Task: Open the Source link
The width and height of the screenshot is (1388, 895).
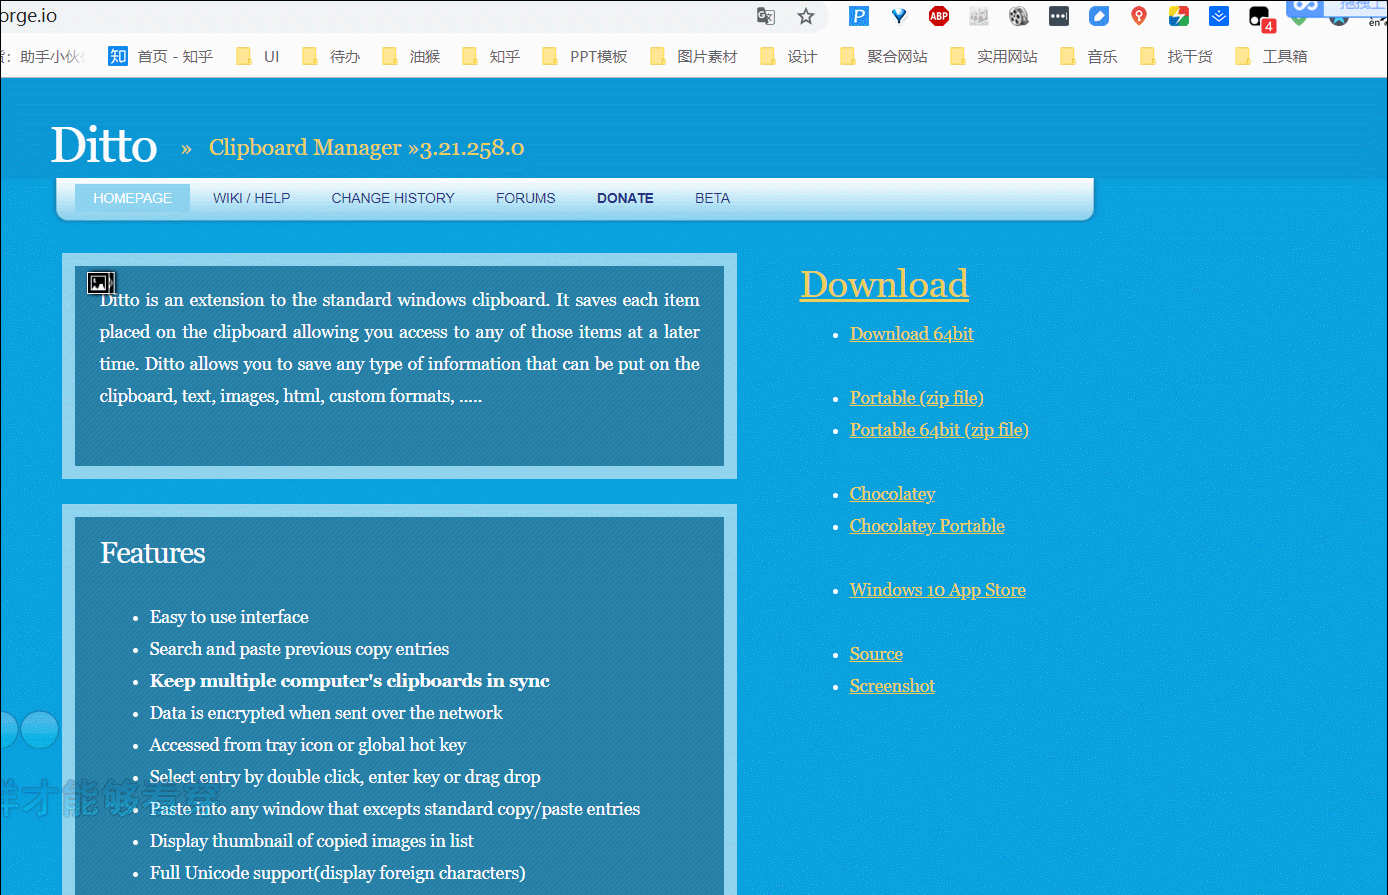Action: (x=876, y=654)
